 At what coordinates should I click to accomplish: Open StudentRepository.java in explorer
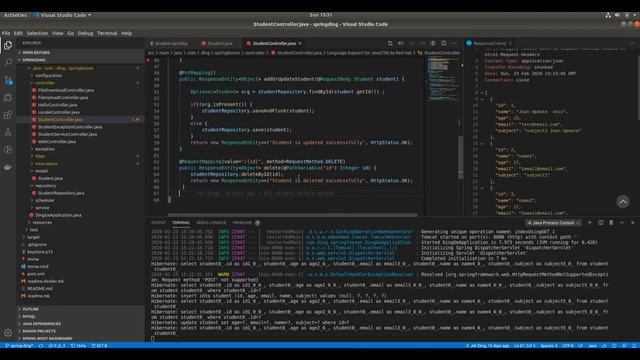click(x=61, y=193)
